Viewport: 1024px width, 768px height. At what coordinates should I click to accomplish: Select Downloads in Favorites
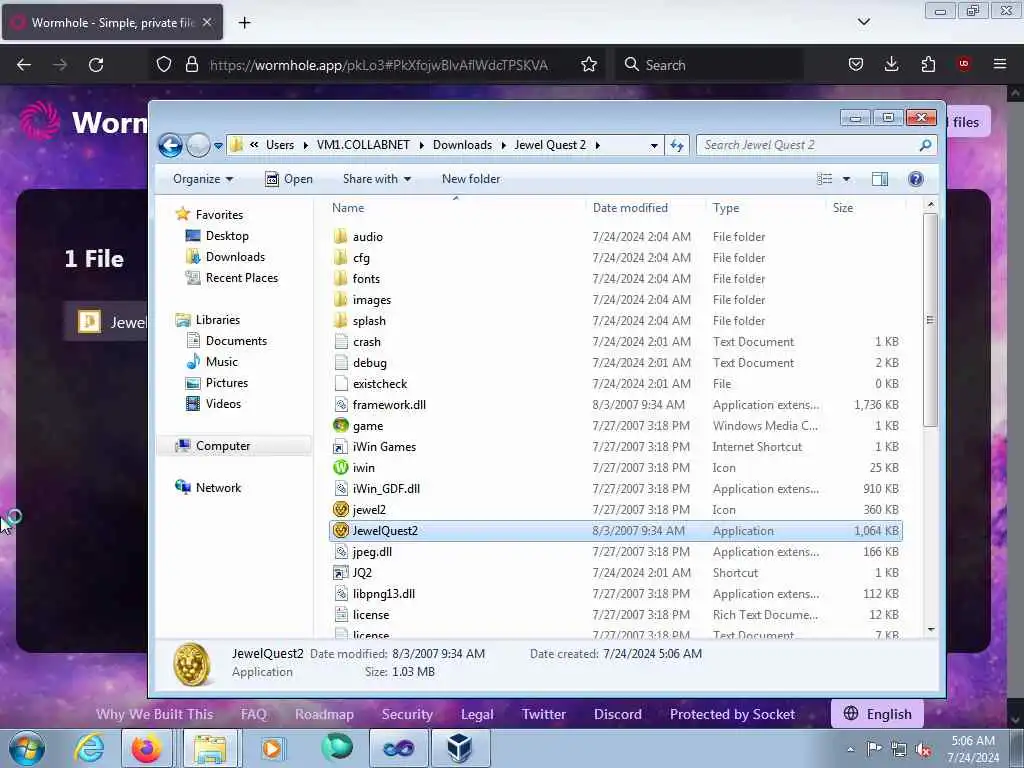(x=225, y=257)
